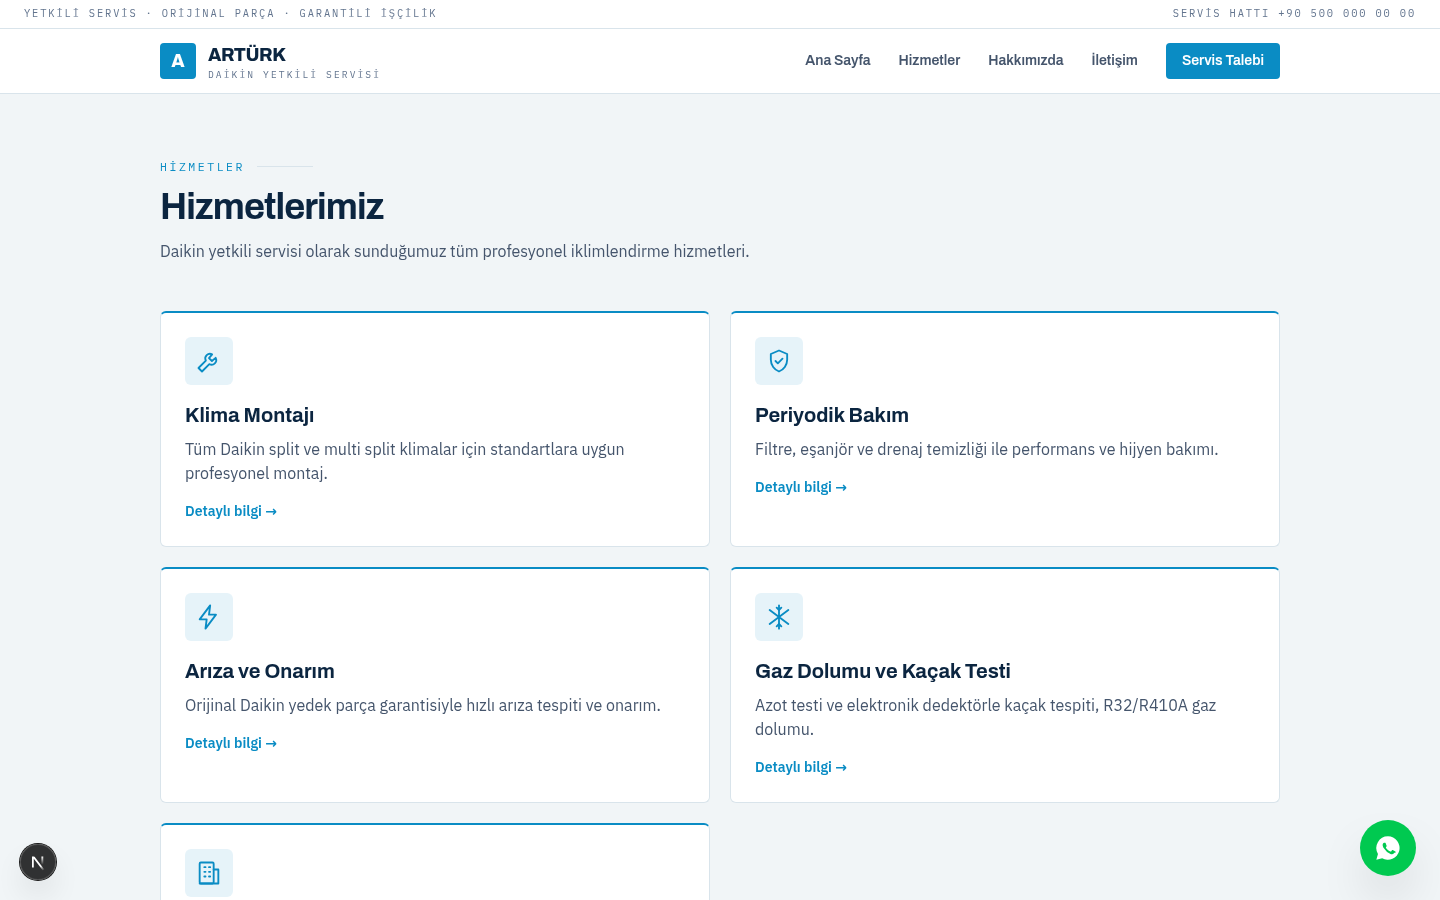Open Detaylı bilgi link under Gaz Dolumu ve Kaçak Testi
Viewport: 1440px width, 900px height.
pyautogui.click(x=801, y=767)
